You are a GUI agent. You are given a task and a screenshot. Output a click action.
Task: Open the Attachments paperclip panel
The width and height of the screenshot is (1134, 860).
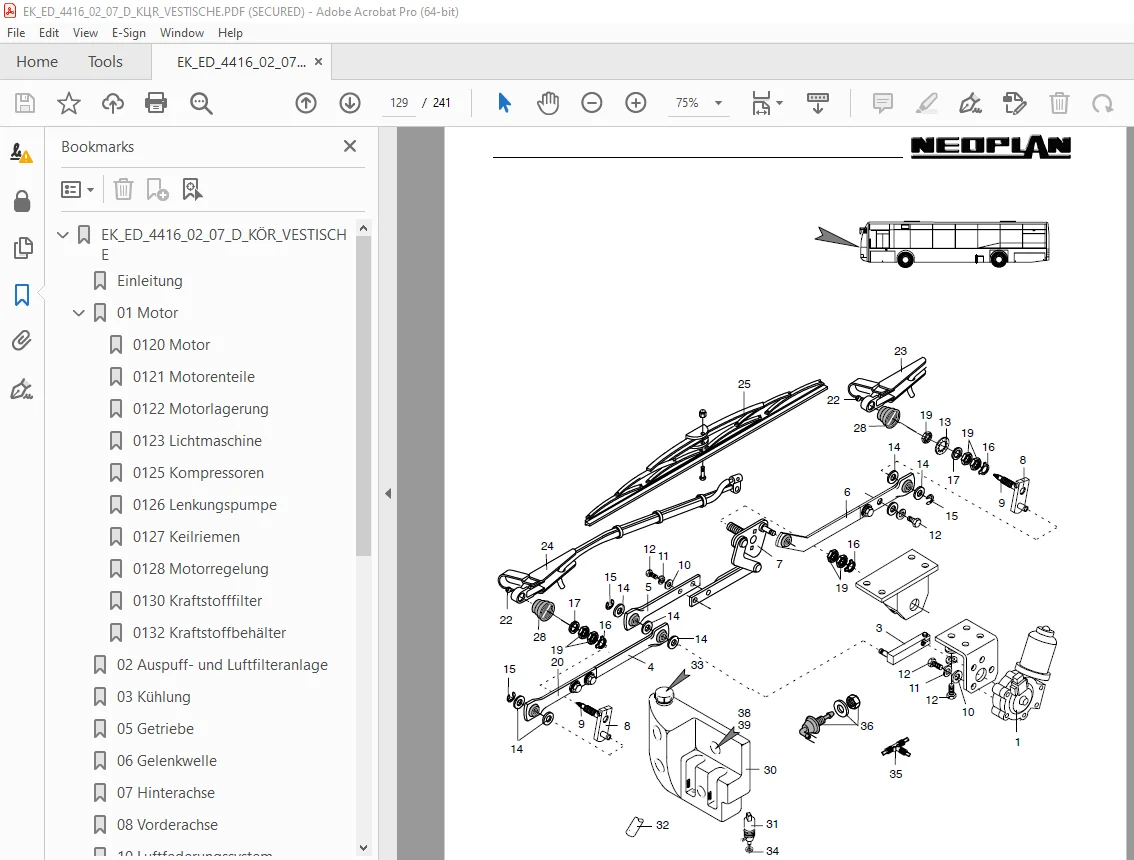[22, 340]
